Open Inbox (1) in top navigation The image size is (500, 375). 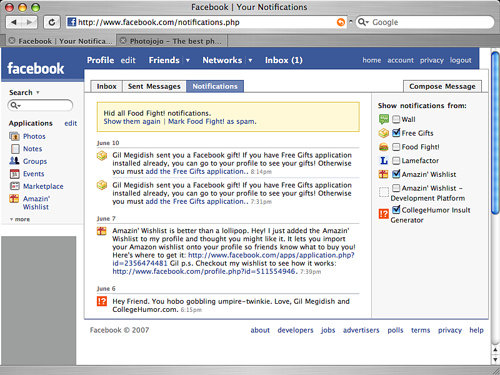(x=284, y=60)
